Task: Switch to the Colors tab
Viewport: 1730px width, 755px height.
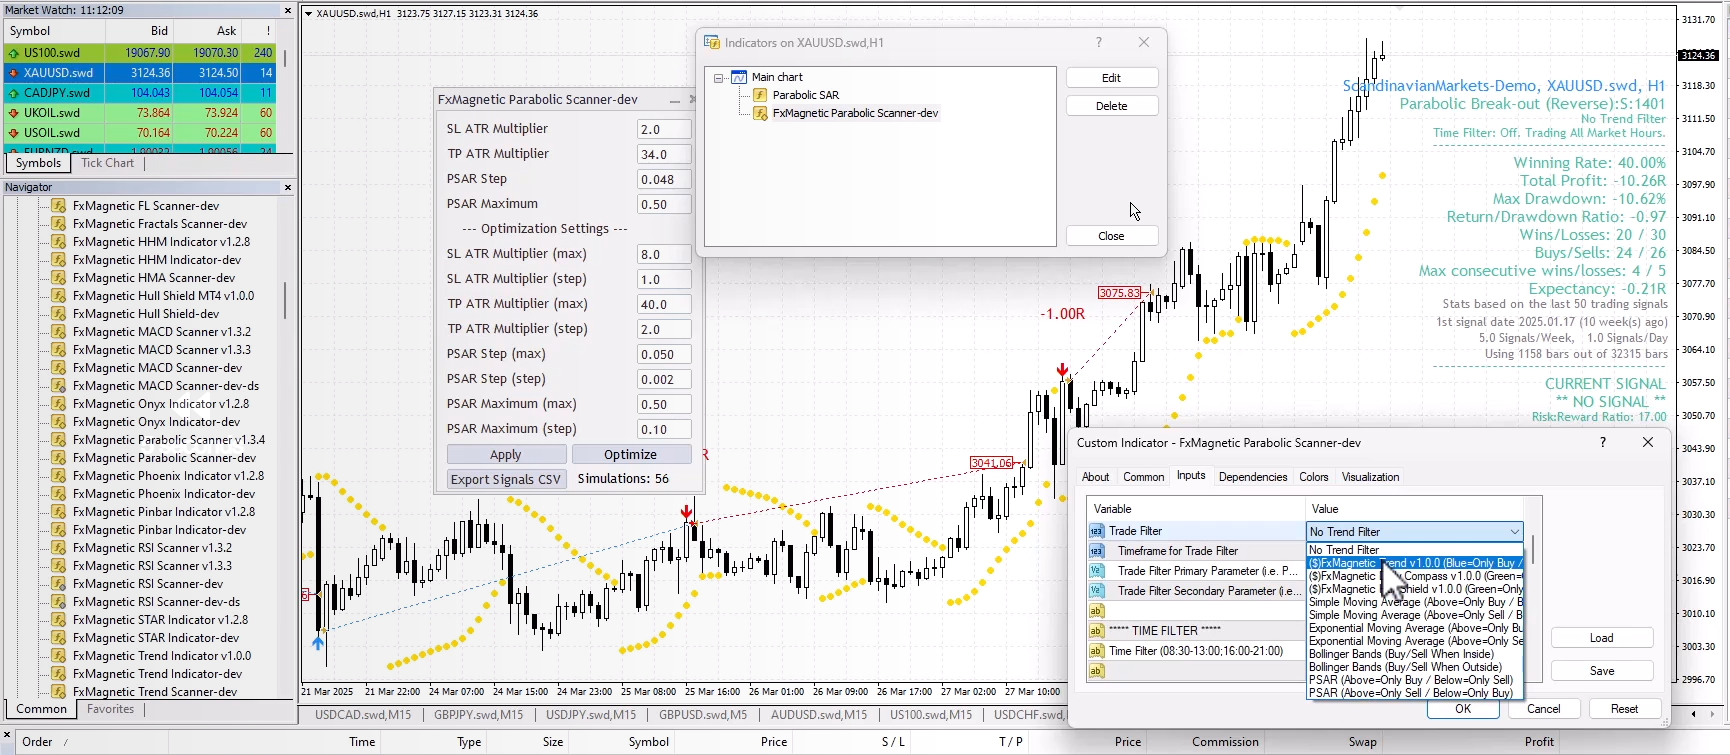Action: [x=1313, y=477]
